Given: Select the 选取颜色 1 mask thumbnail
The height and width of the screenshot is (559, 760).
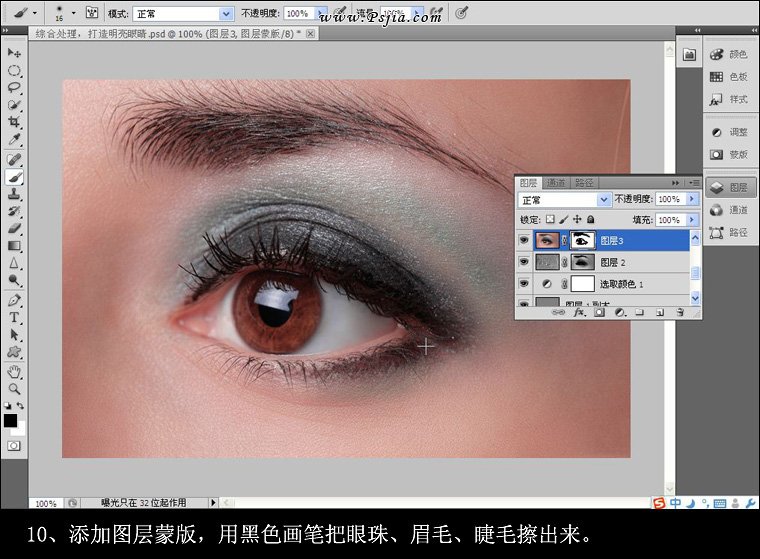Looking at the screenshot, I should pos(583,284).
